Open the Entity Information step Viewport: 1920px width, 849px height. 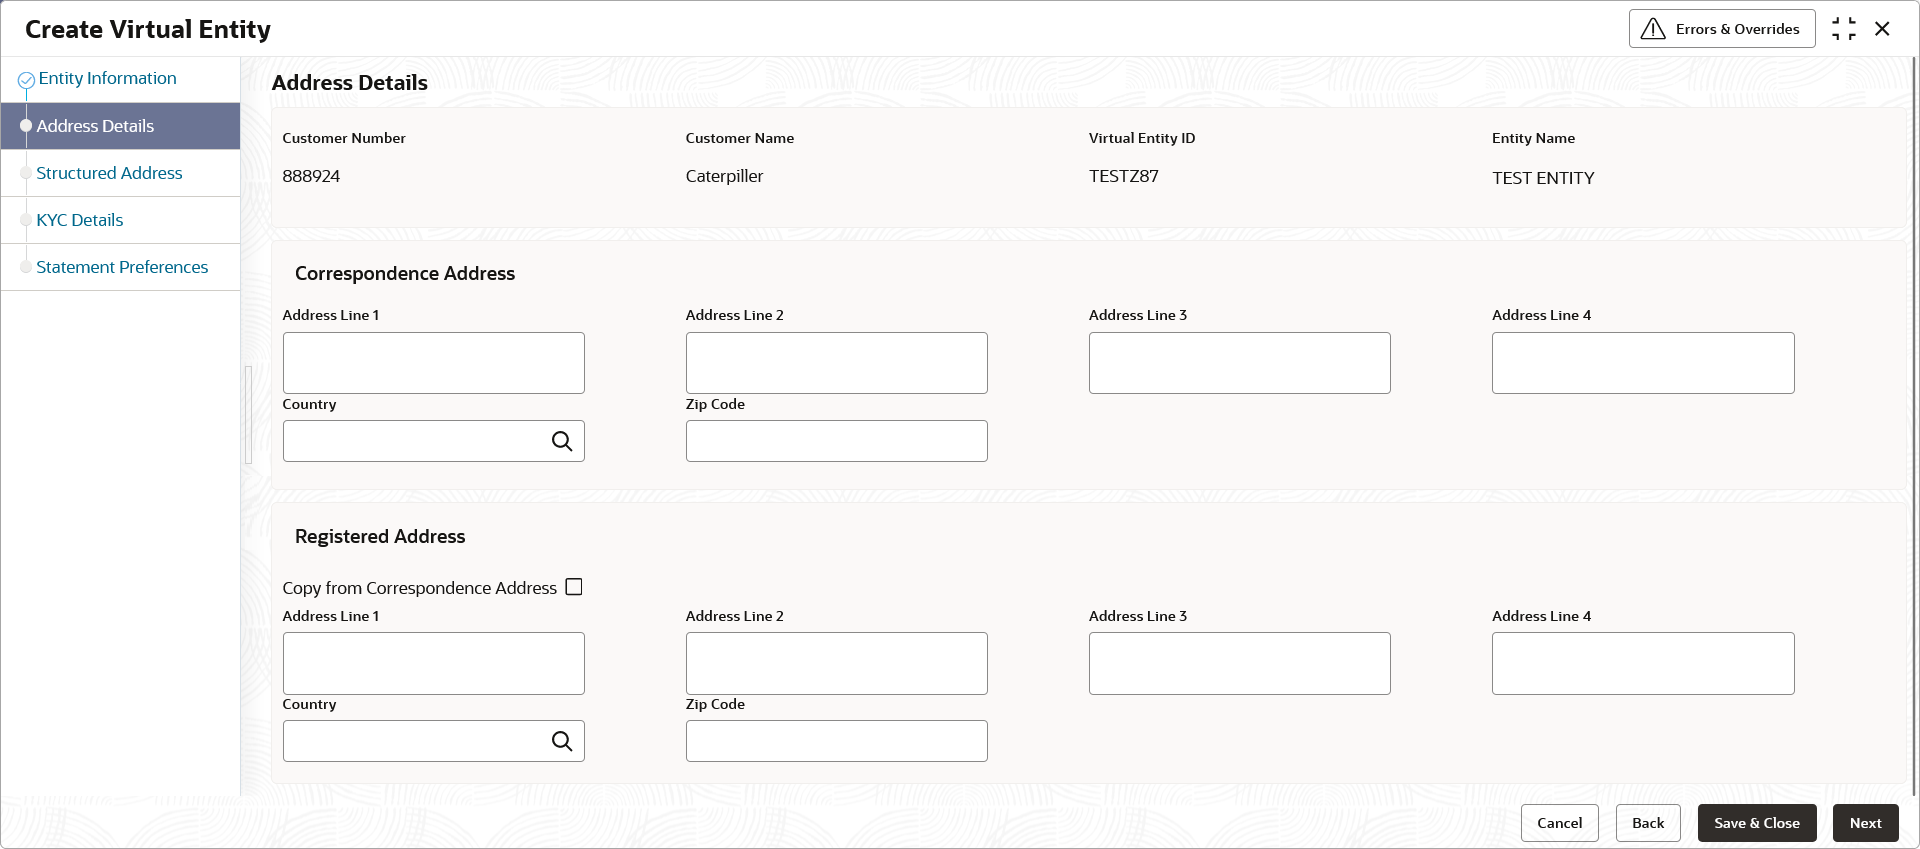pos(107,78)
